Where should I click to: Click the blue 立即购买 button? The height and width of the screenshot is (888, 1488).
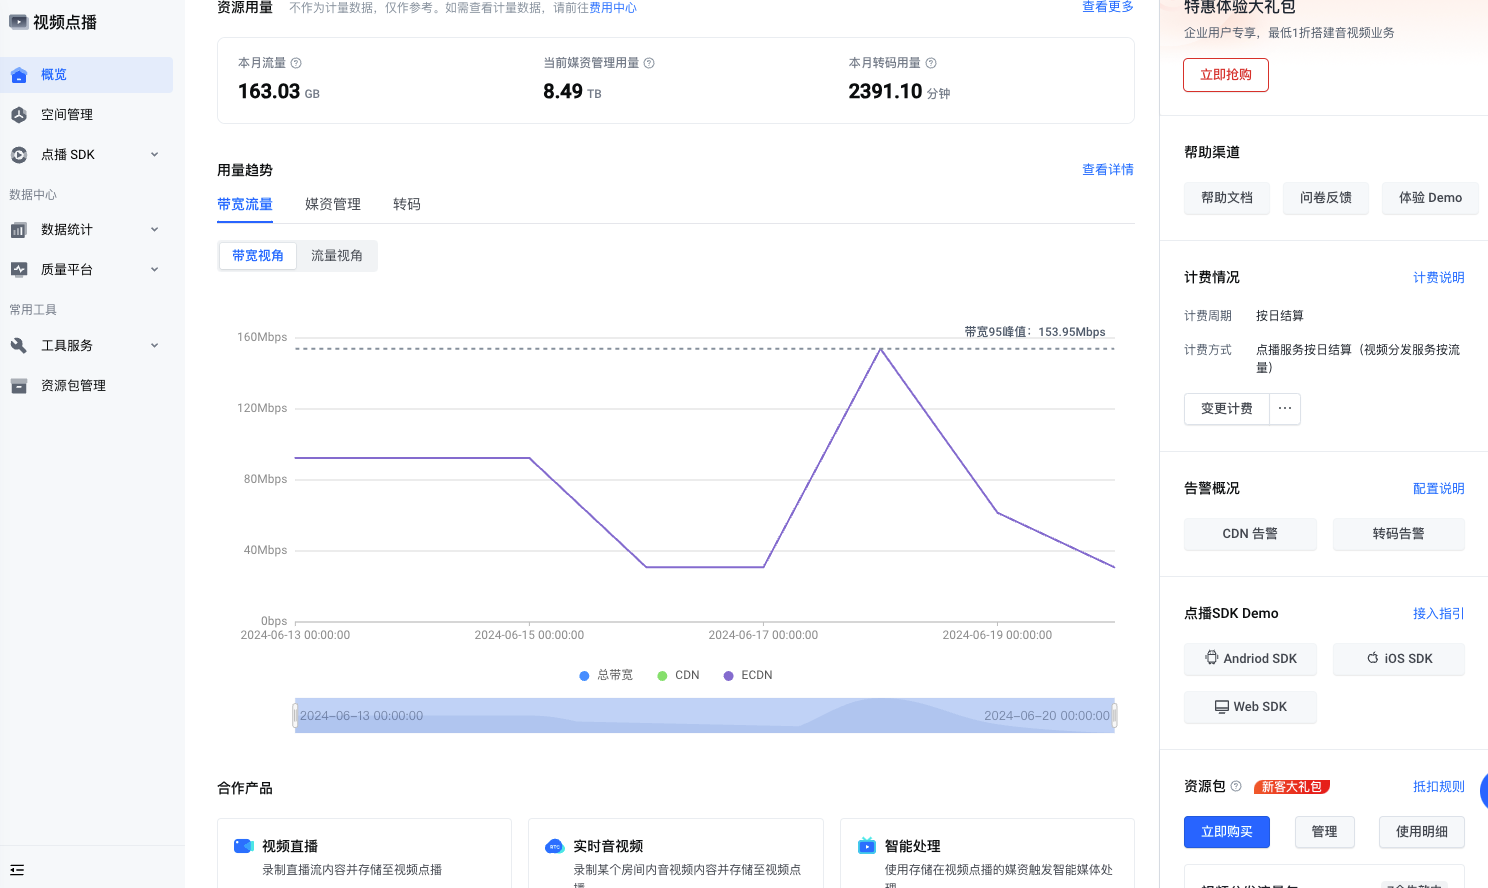(x=1227, y=832)
